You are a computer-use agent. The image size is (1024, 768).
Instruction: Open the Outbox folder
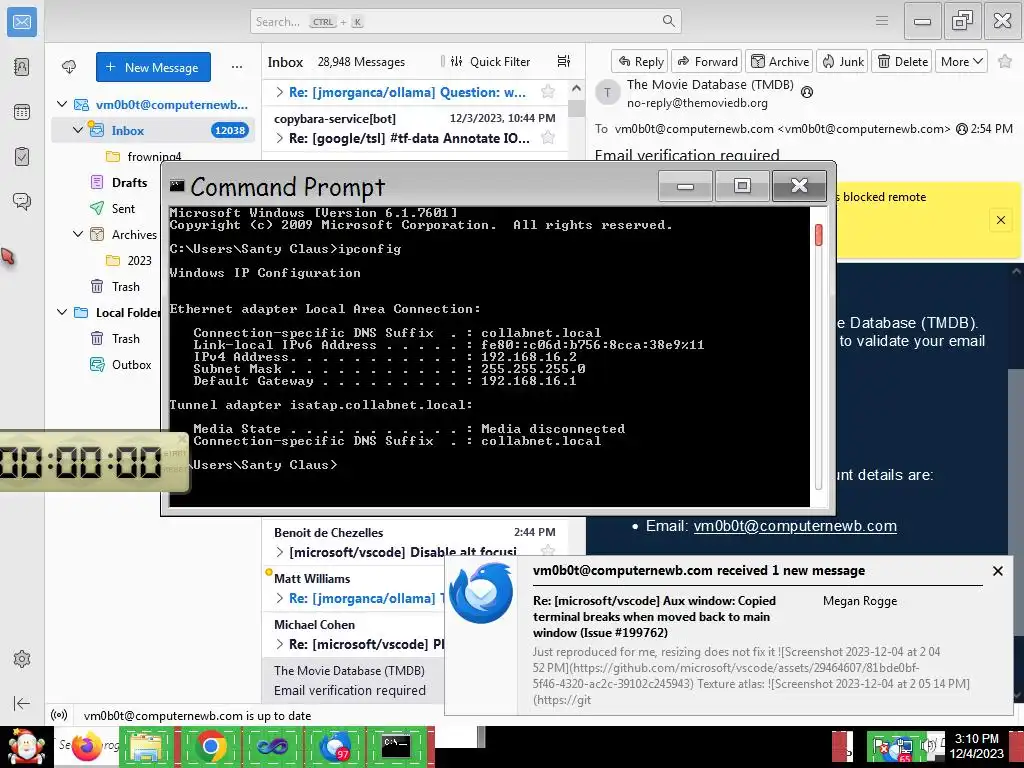point(131,364)
